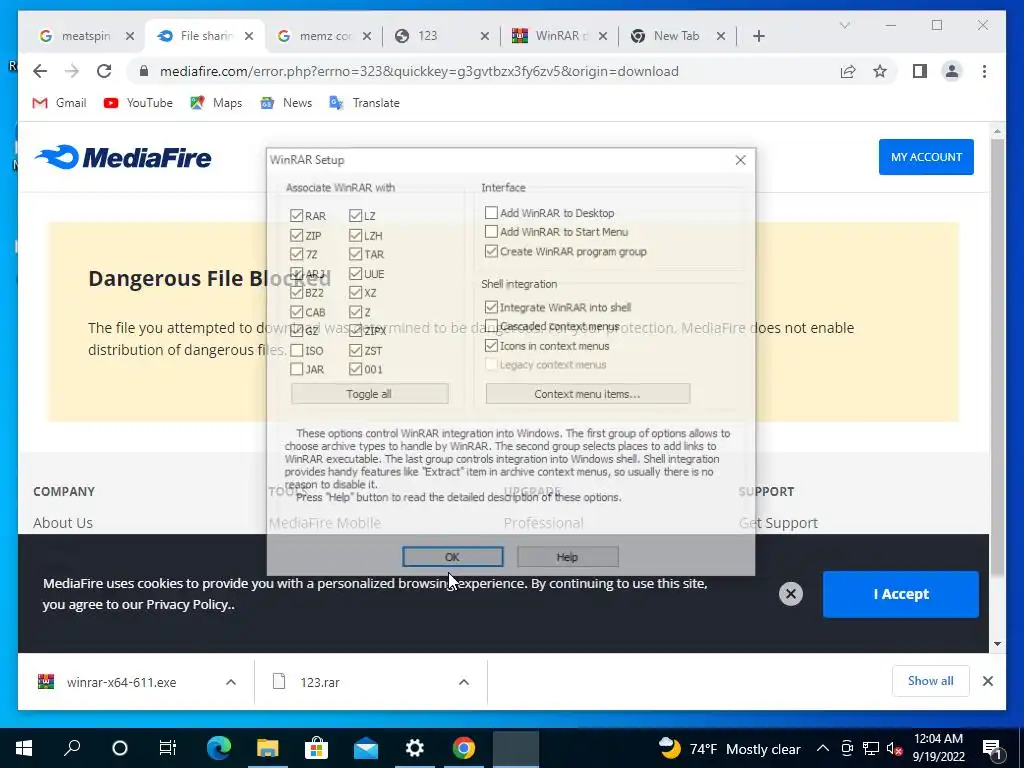Open the notification center icon
The width and height of the screenshot is (1024, 768).
click(991, 748)
